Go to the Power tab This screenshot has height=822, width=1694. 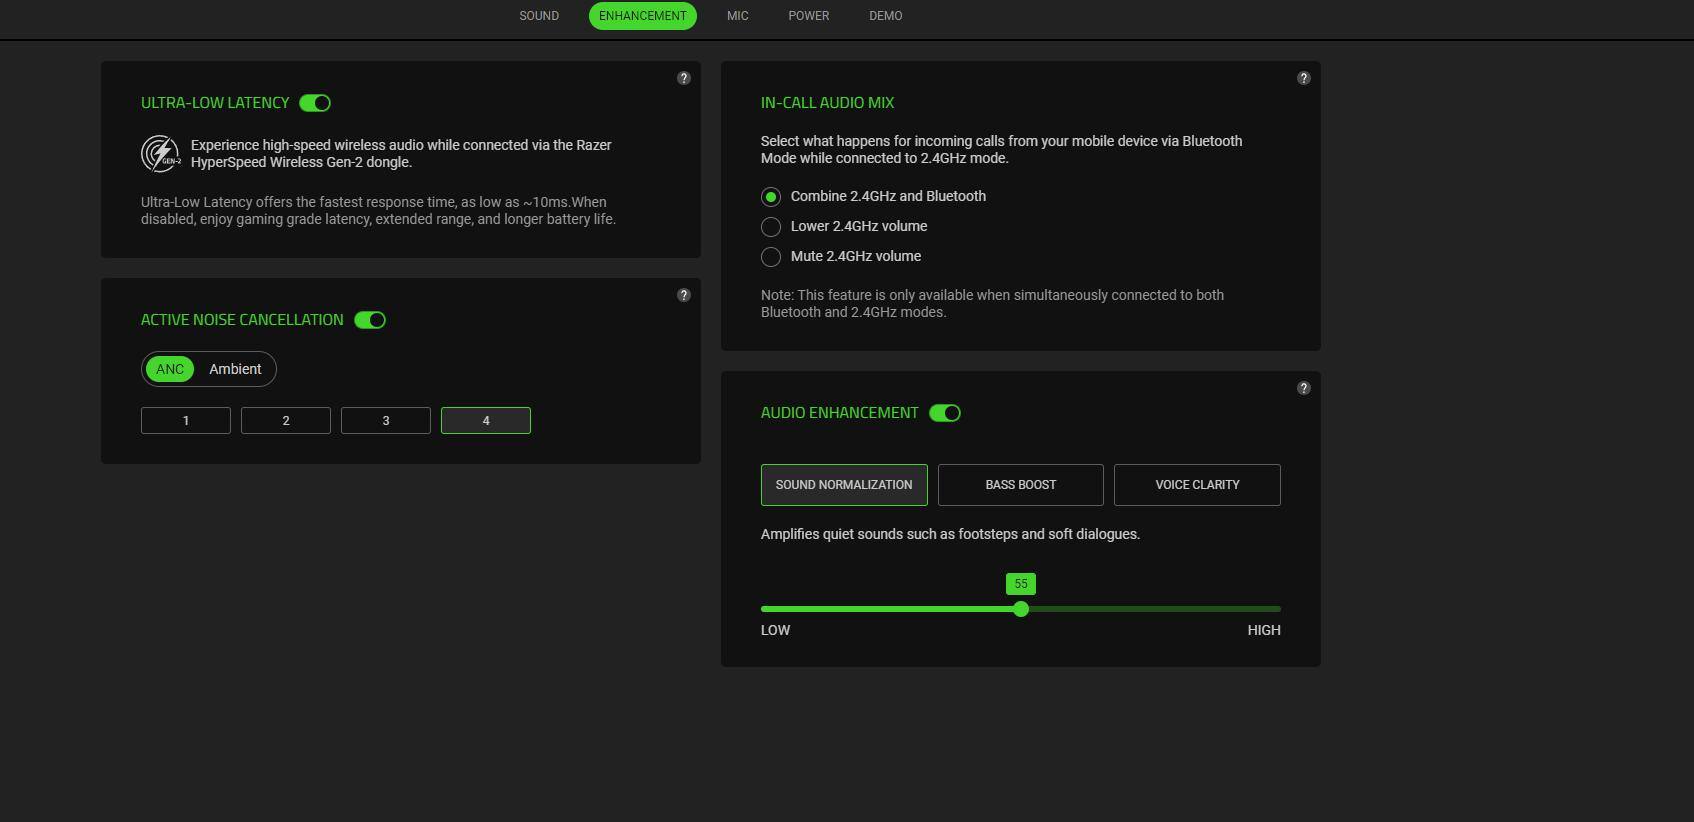tap(809, 16)
